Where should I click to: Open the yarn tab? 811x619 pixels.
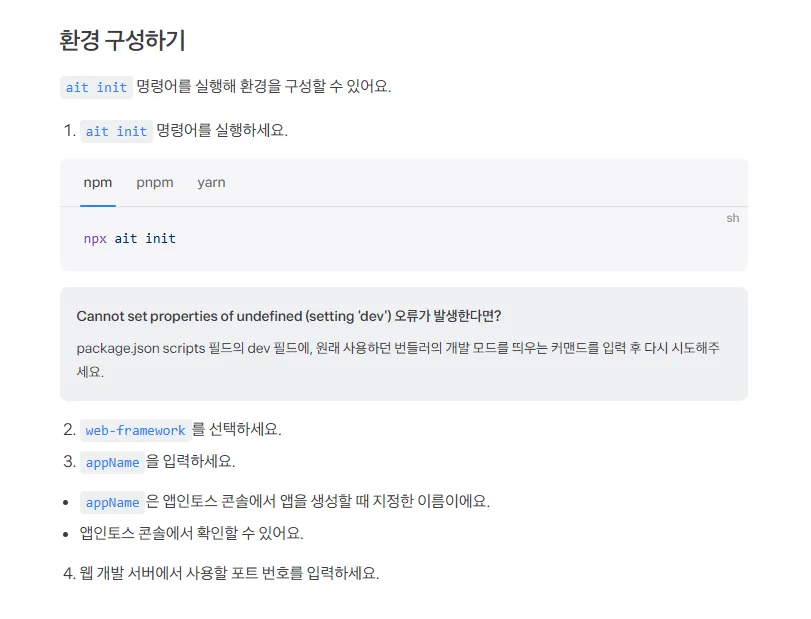[211, 183]
